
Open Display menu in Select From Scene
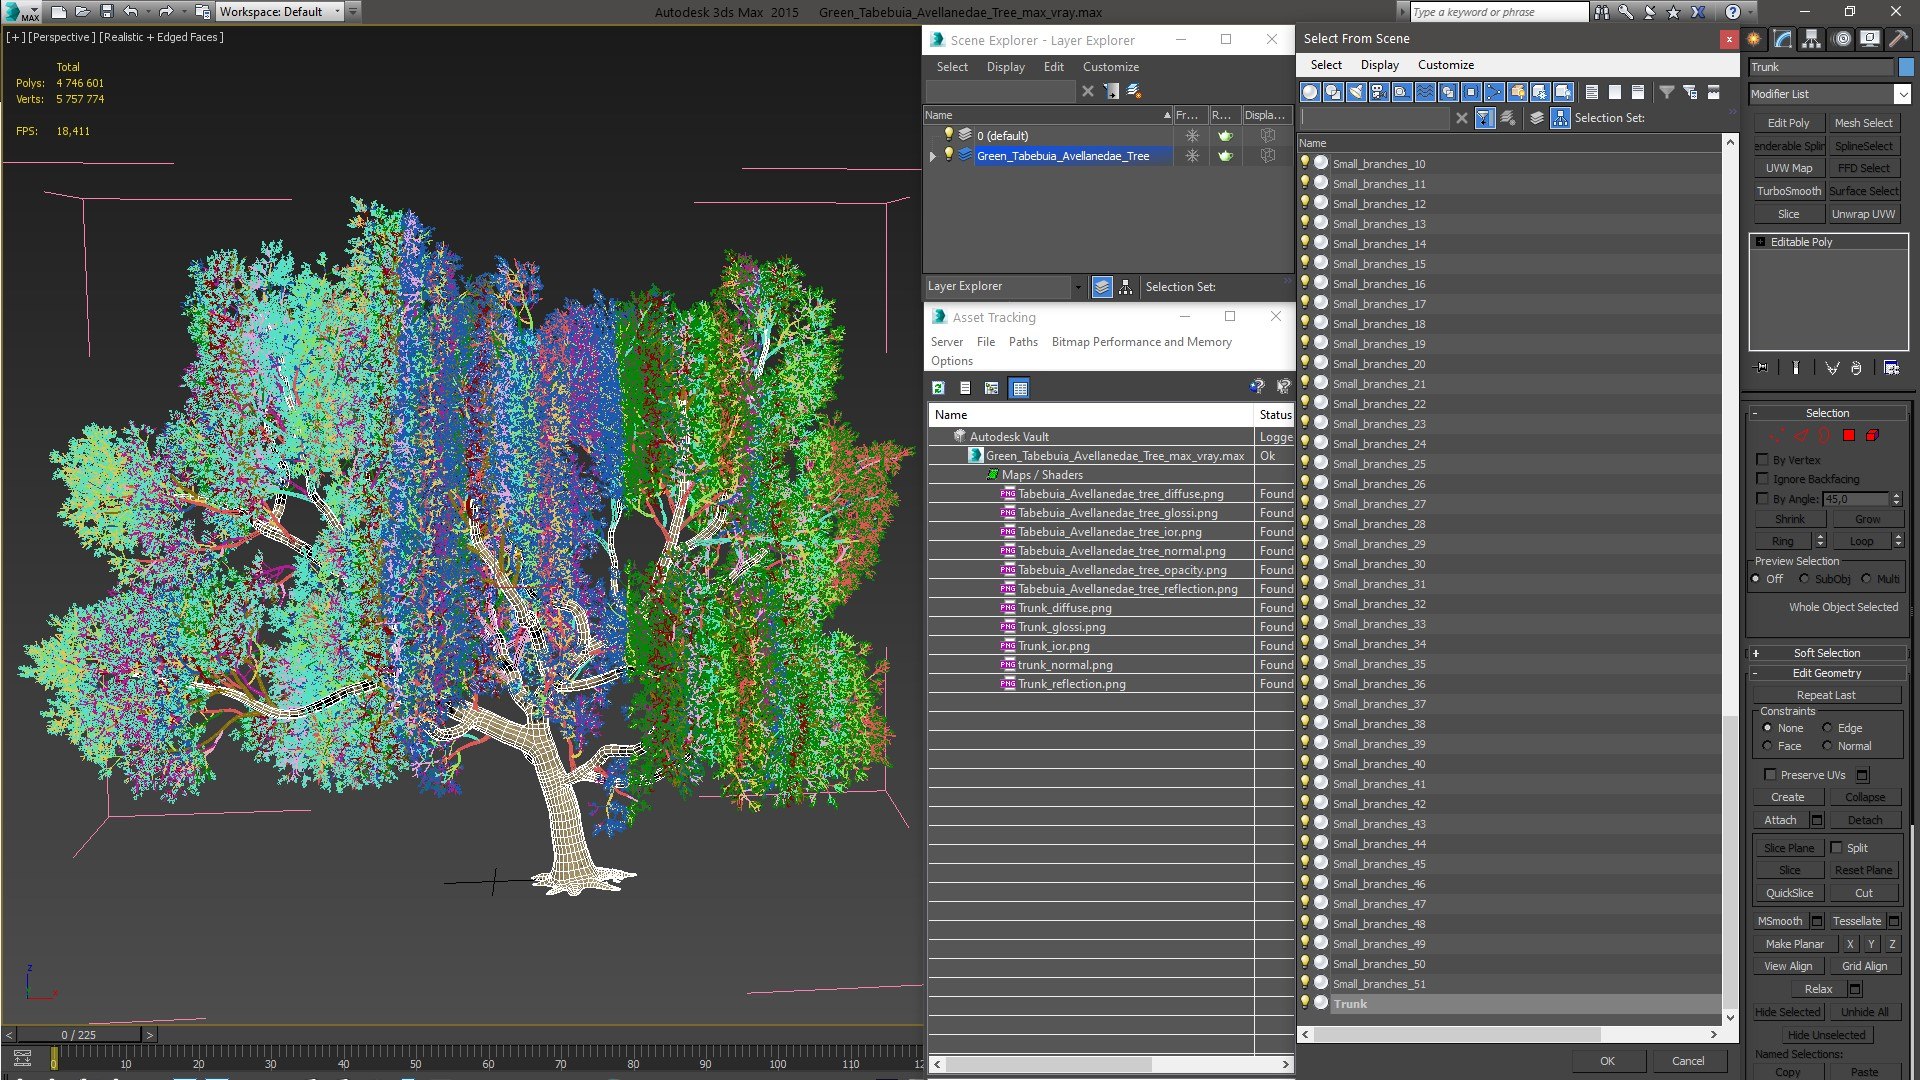1379,65
